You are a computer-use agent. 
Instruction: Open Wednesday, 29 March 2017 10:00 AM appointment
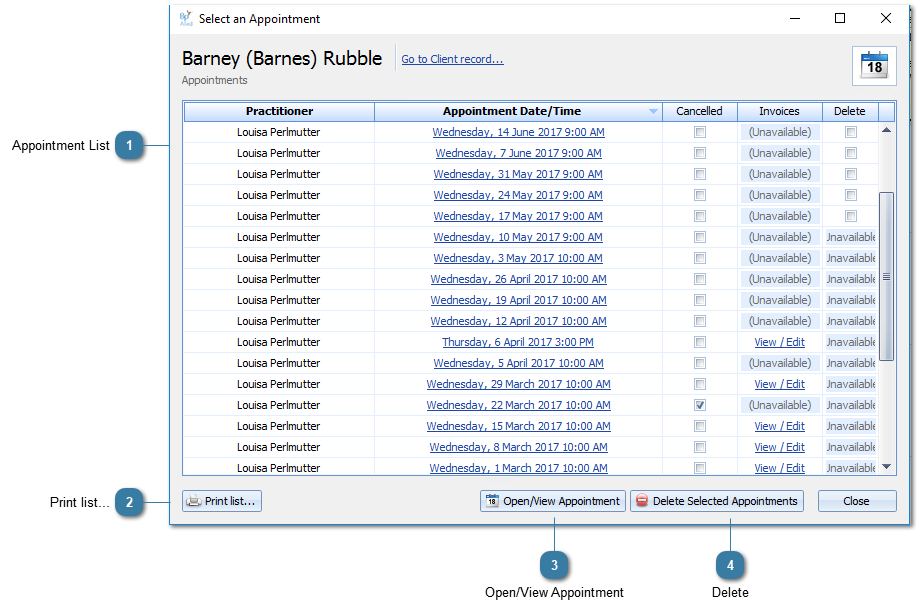click(x=519, y=384)
